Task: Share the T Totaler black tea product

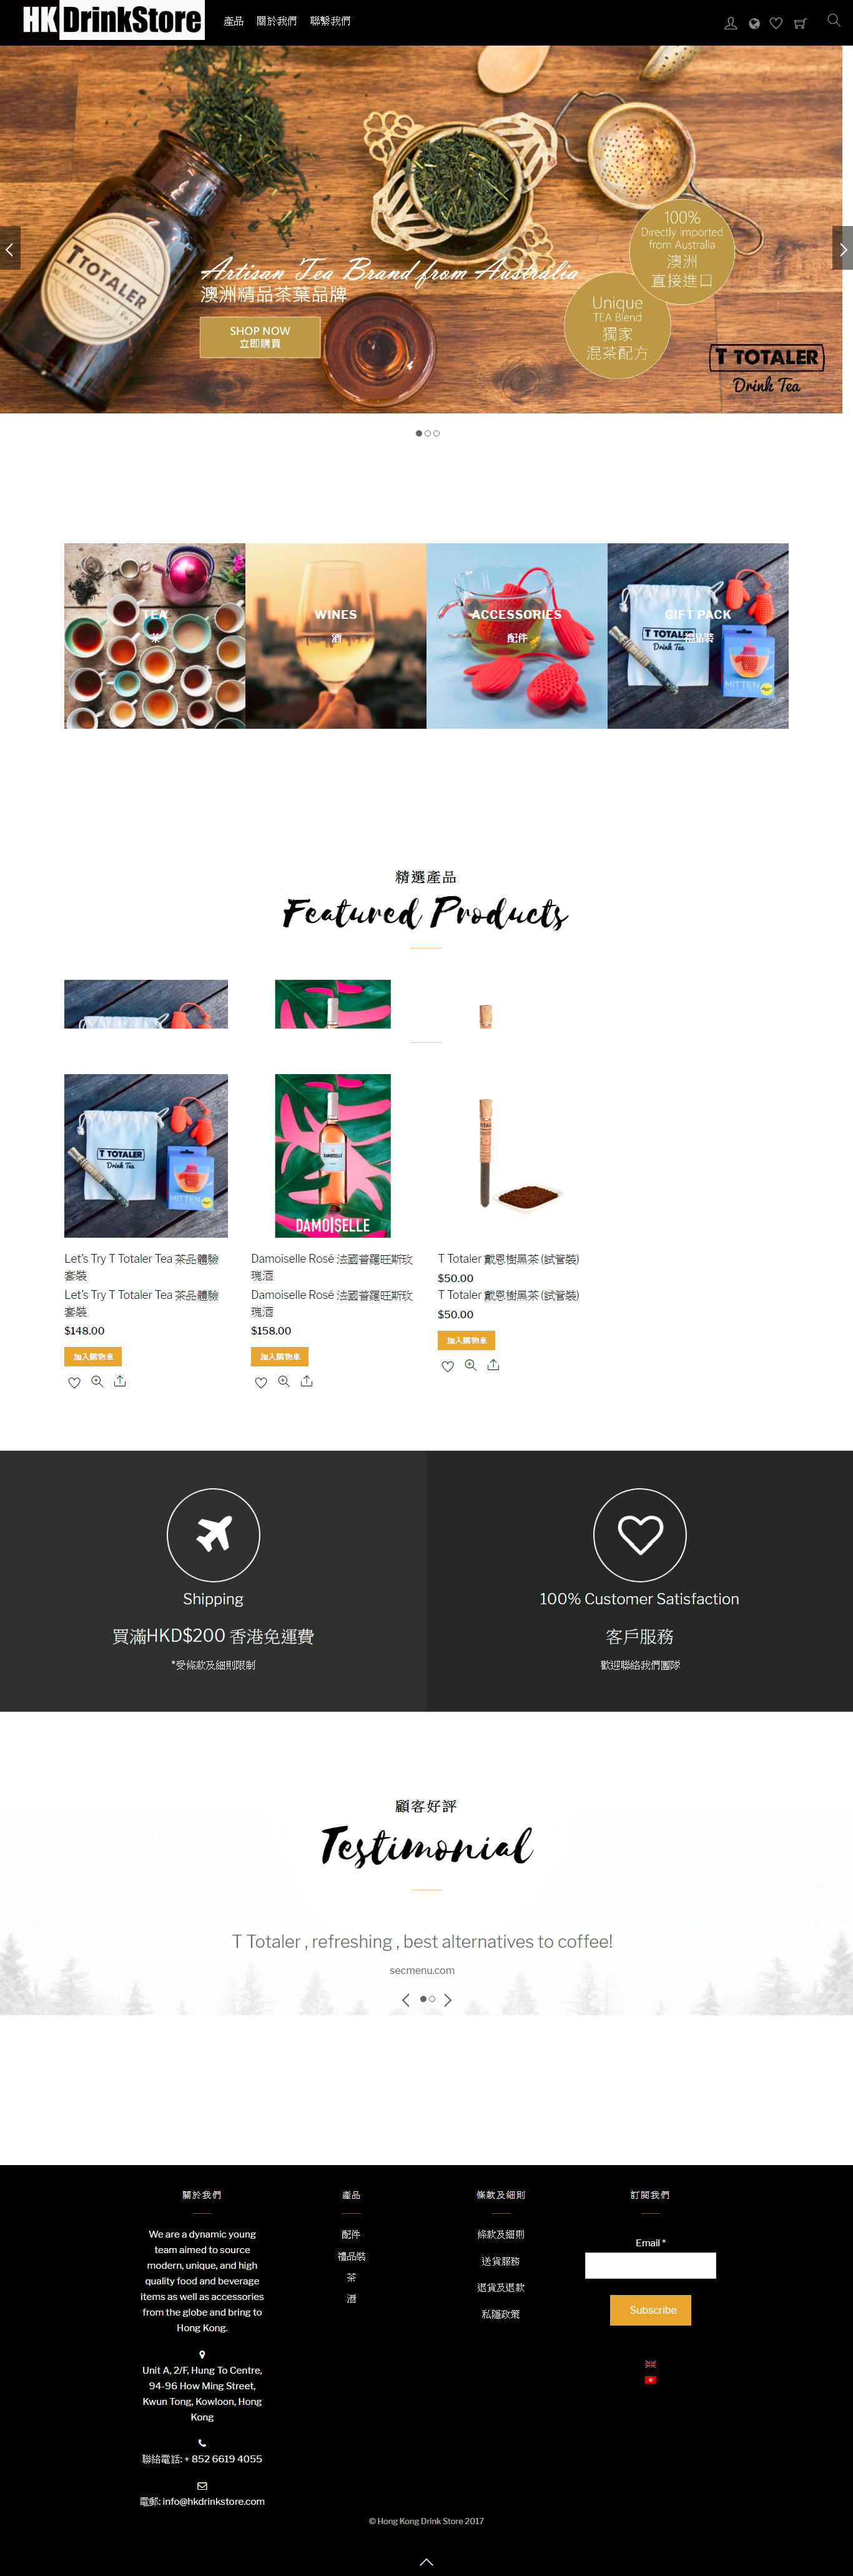Action: (493, 1365)
